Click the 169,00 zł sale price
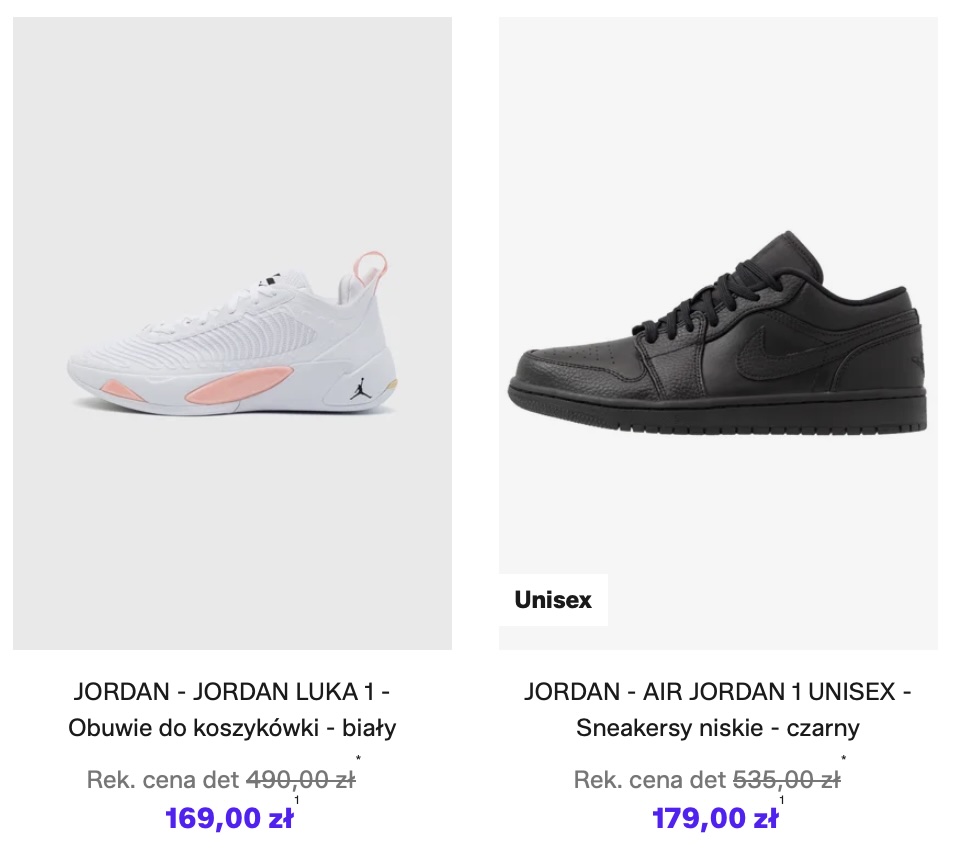This screenshot has height=860, width=954. click(x=229, y=819)
